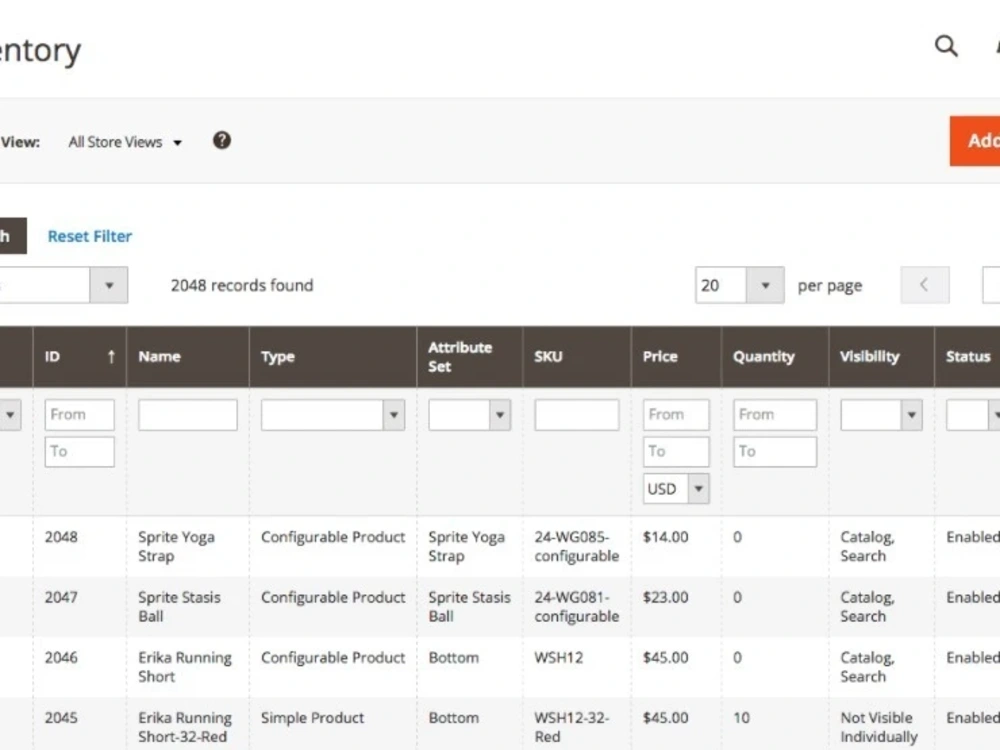Click the Price From filter field

[676, 415]
